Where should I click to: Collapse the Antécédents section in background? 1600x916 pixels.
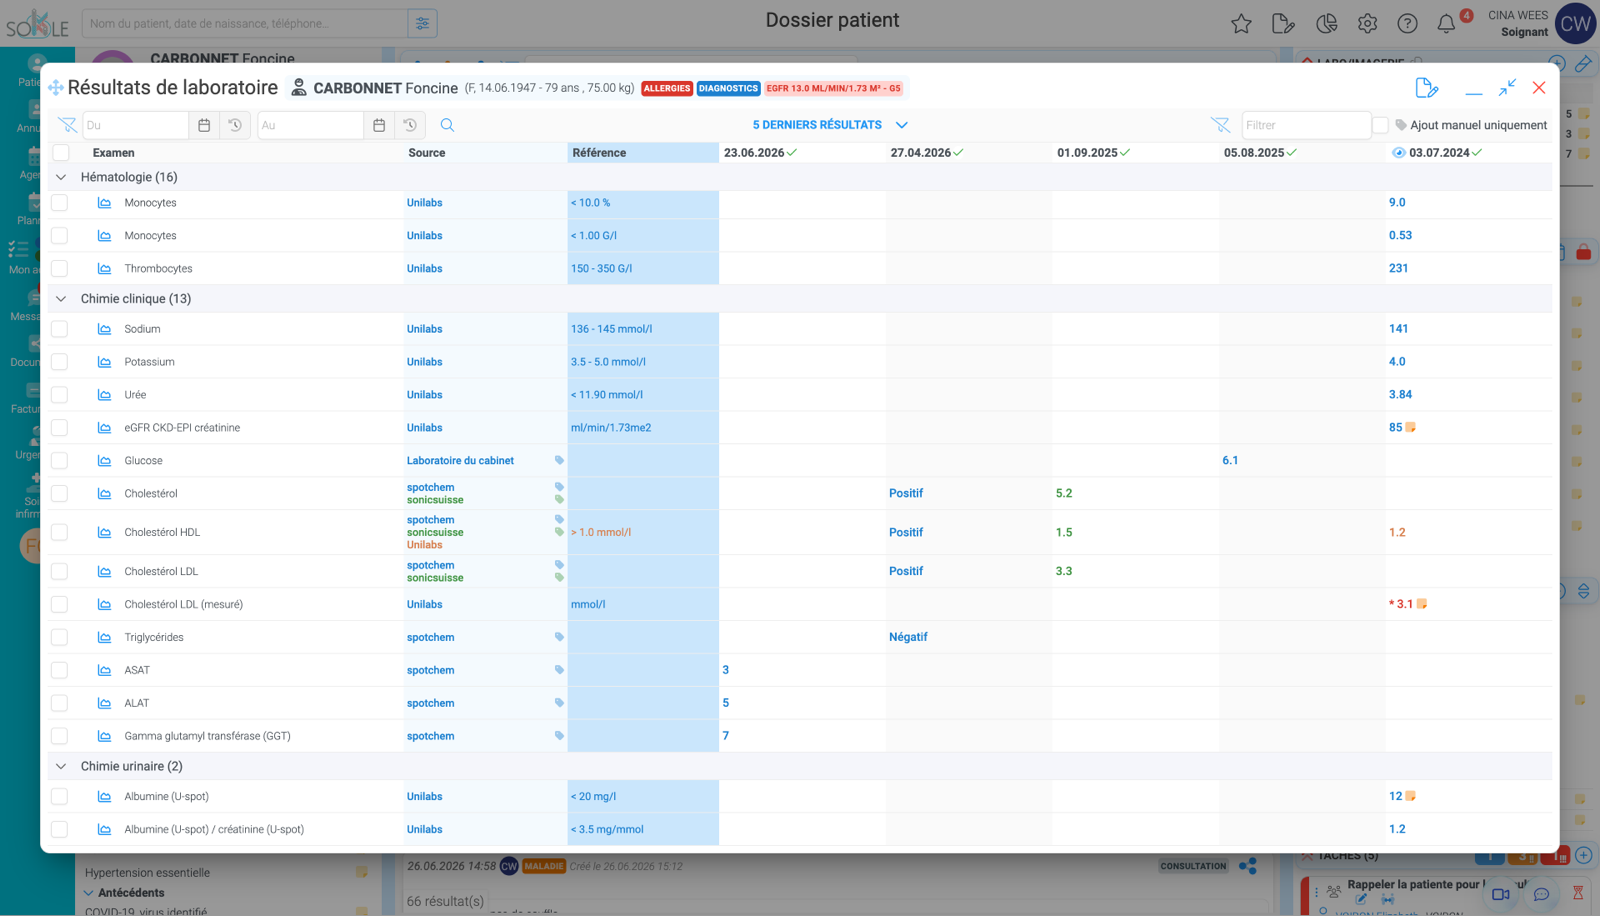point(89,893)
